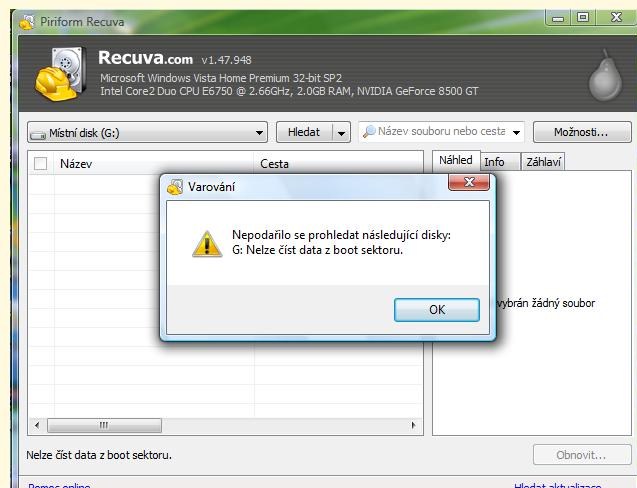Viewport: 637px width, 488px height.
Task: Maximize the Piriform Recuva window
Action: pos(583,17)
